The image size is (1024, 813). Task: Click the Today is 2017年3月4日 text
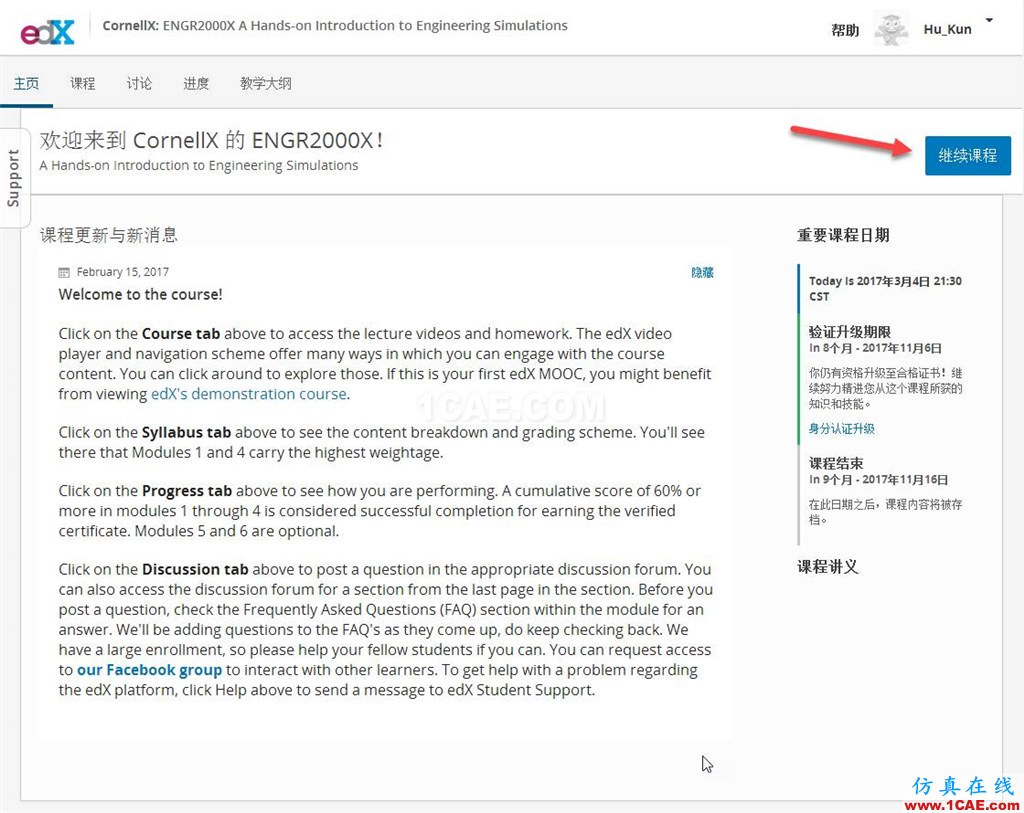pyautogui.click(x=885, y=288)
